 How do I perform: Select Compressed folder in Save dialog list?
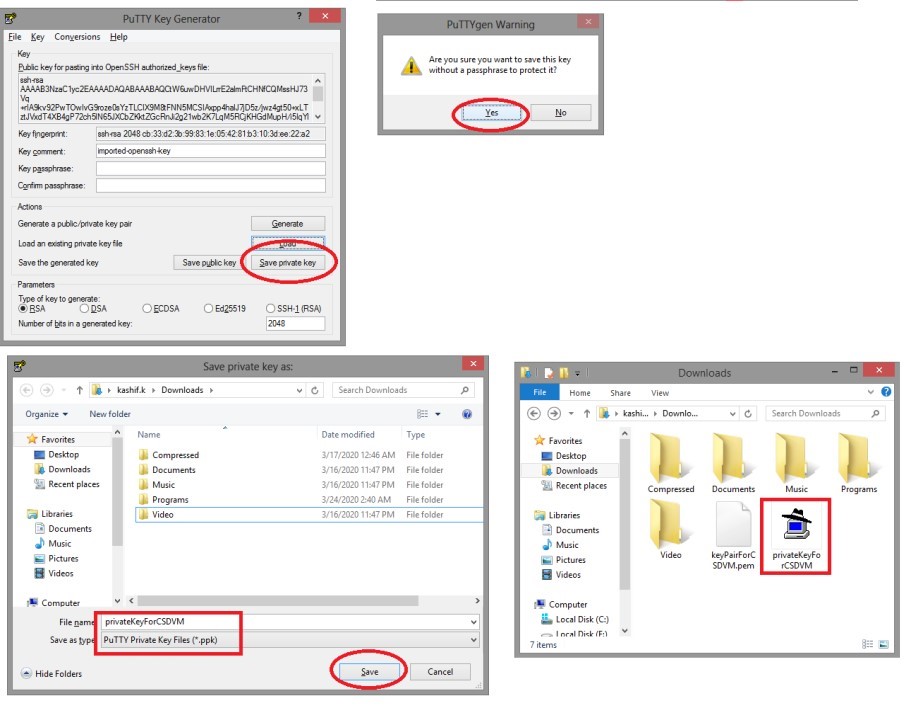[175, 455]
